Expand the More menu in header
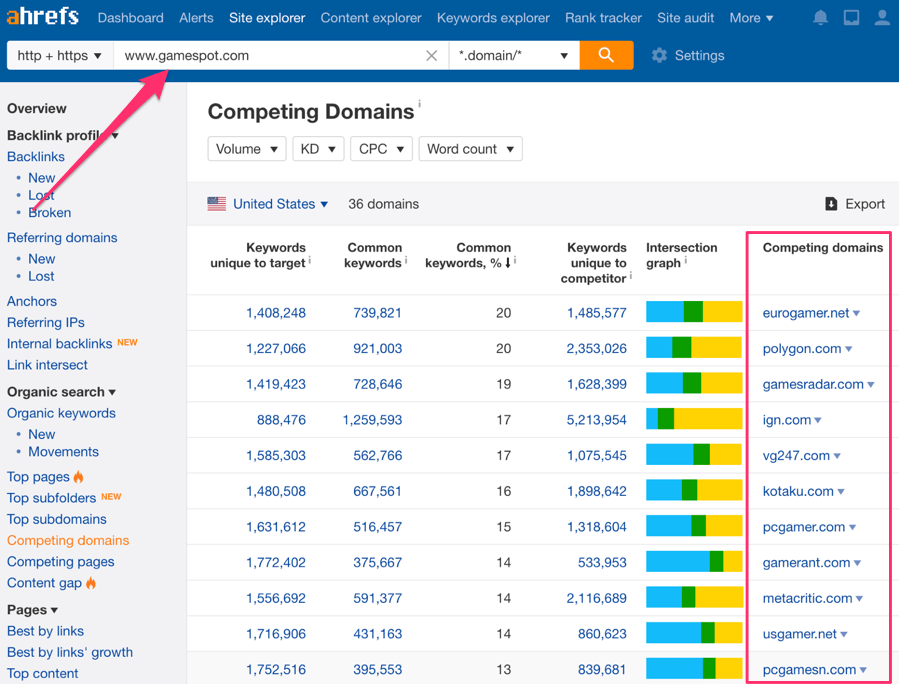This screenshot has height=684, width=899. pos(751,18)
